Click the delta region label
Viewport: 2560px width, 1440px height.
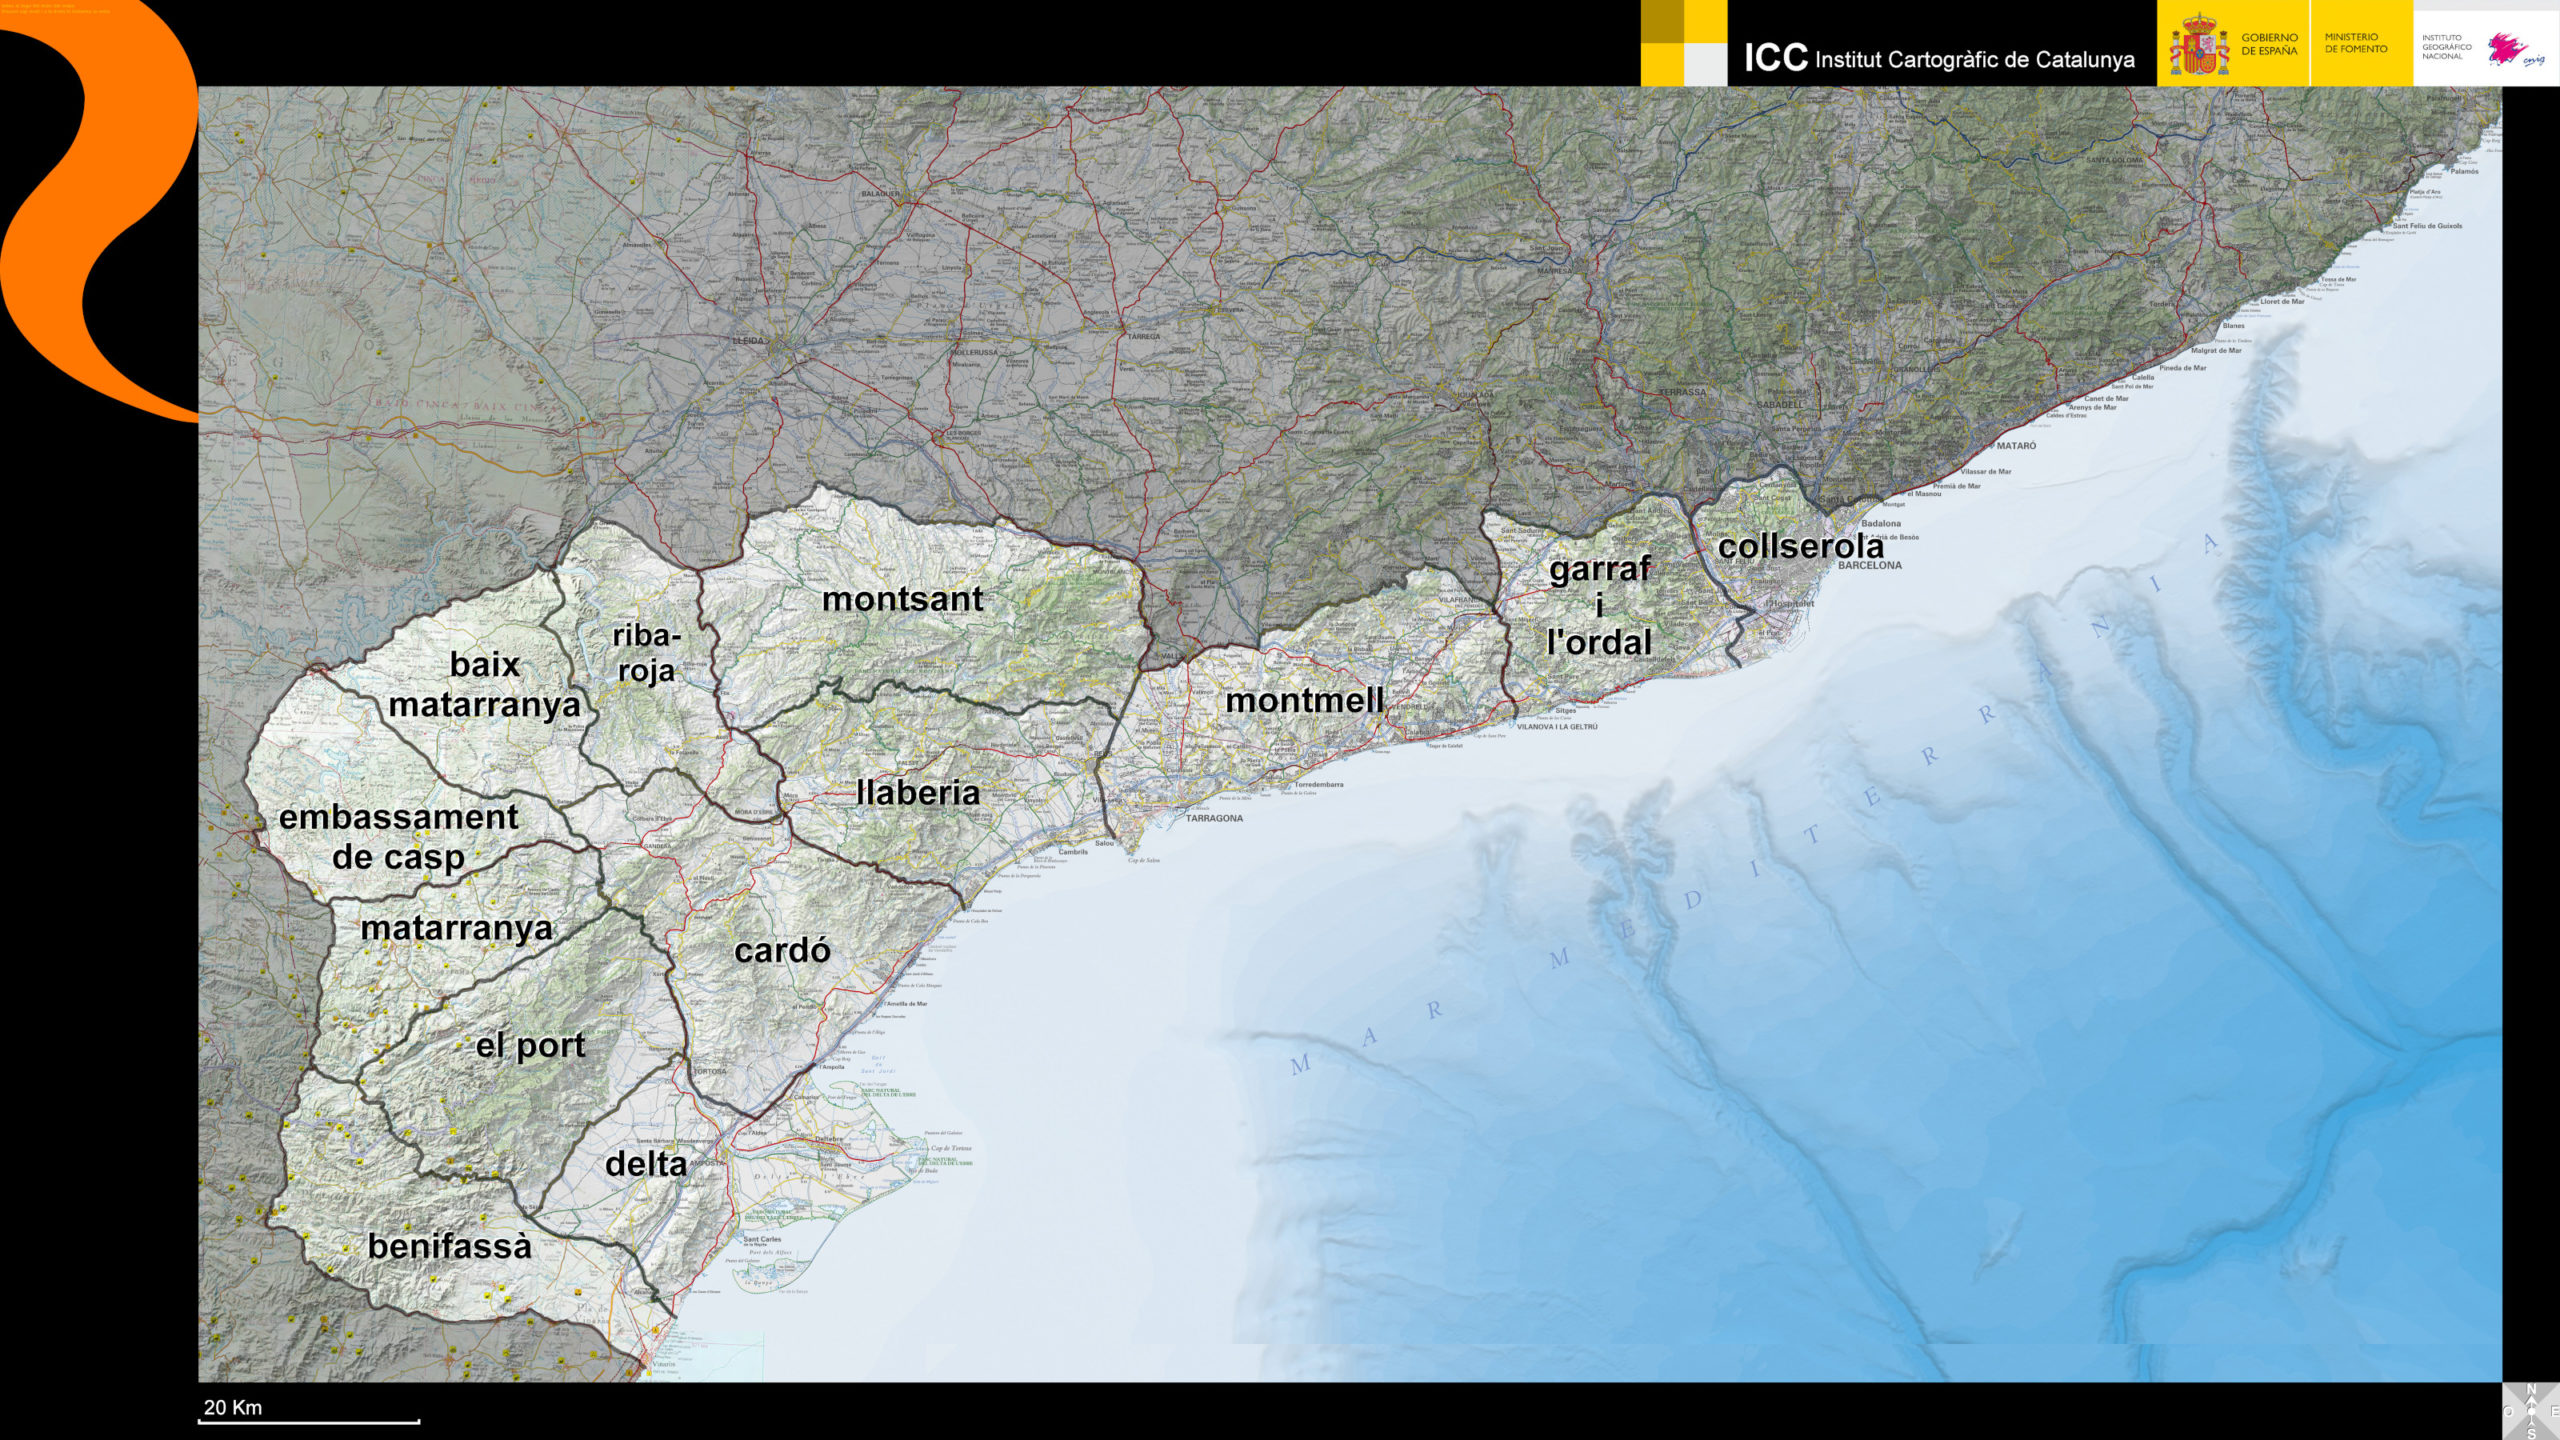pos(646,1164)
